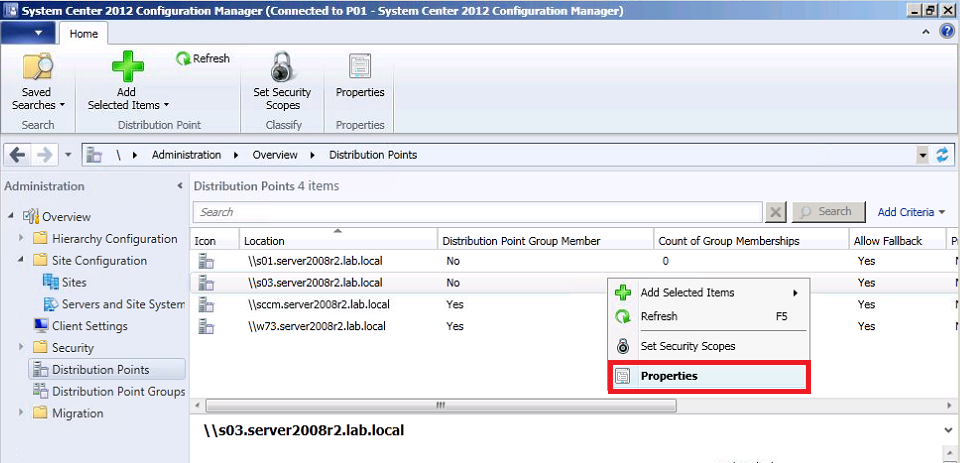Click the server icon in sccm row
Image resolution: width=960 pixels, height=463 pixels.
206,304
